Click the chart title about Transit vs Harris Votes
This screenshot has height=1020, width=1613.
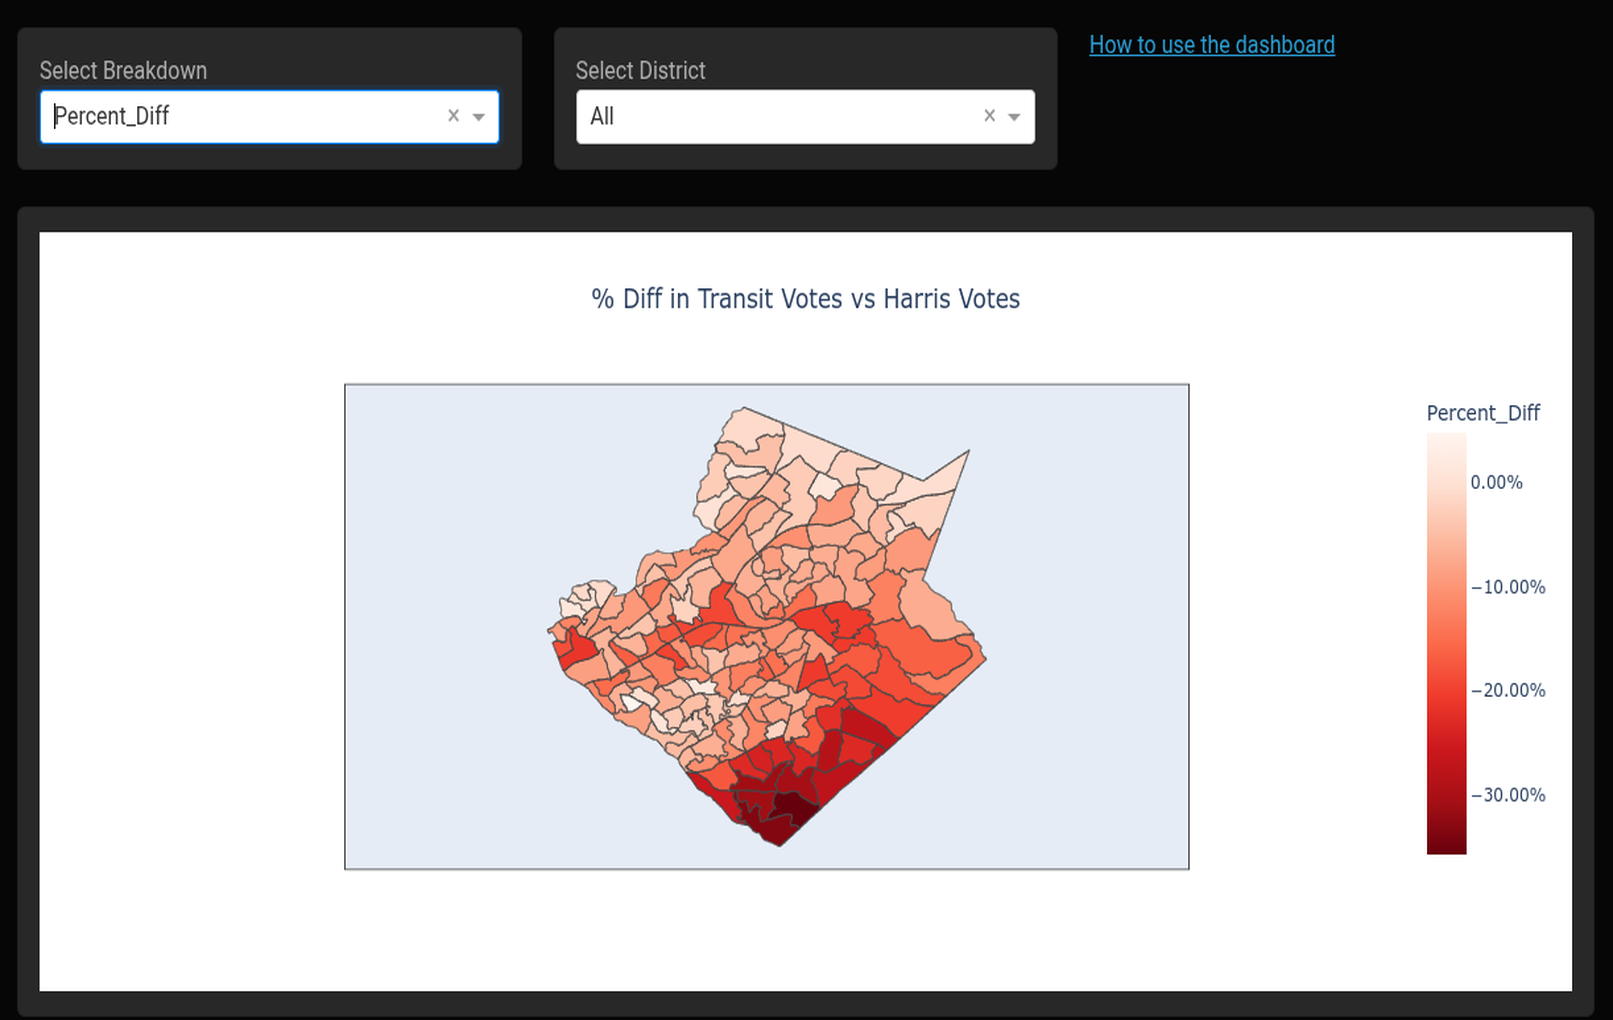(805, 299)
